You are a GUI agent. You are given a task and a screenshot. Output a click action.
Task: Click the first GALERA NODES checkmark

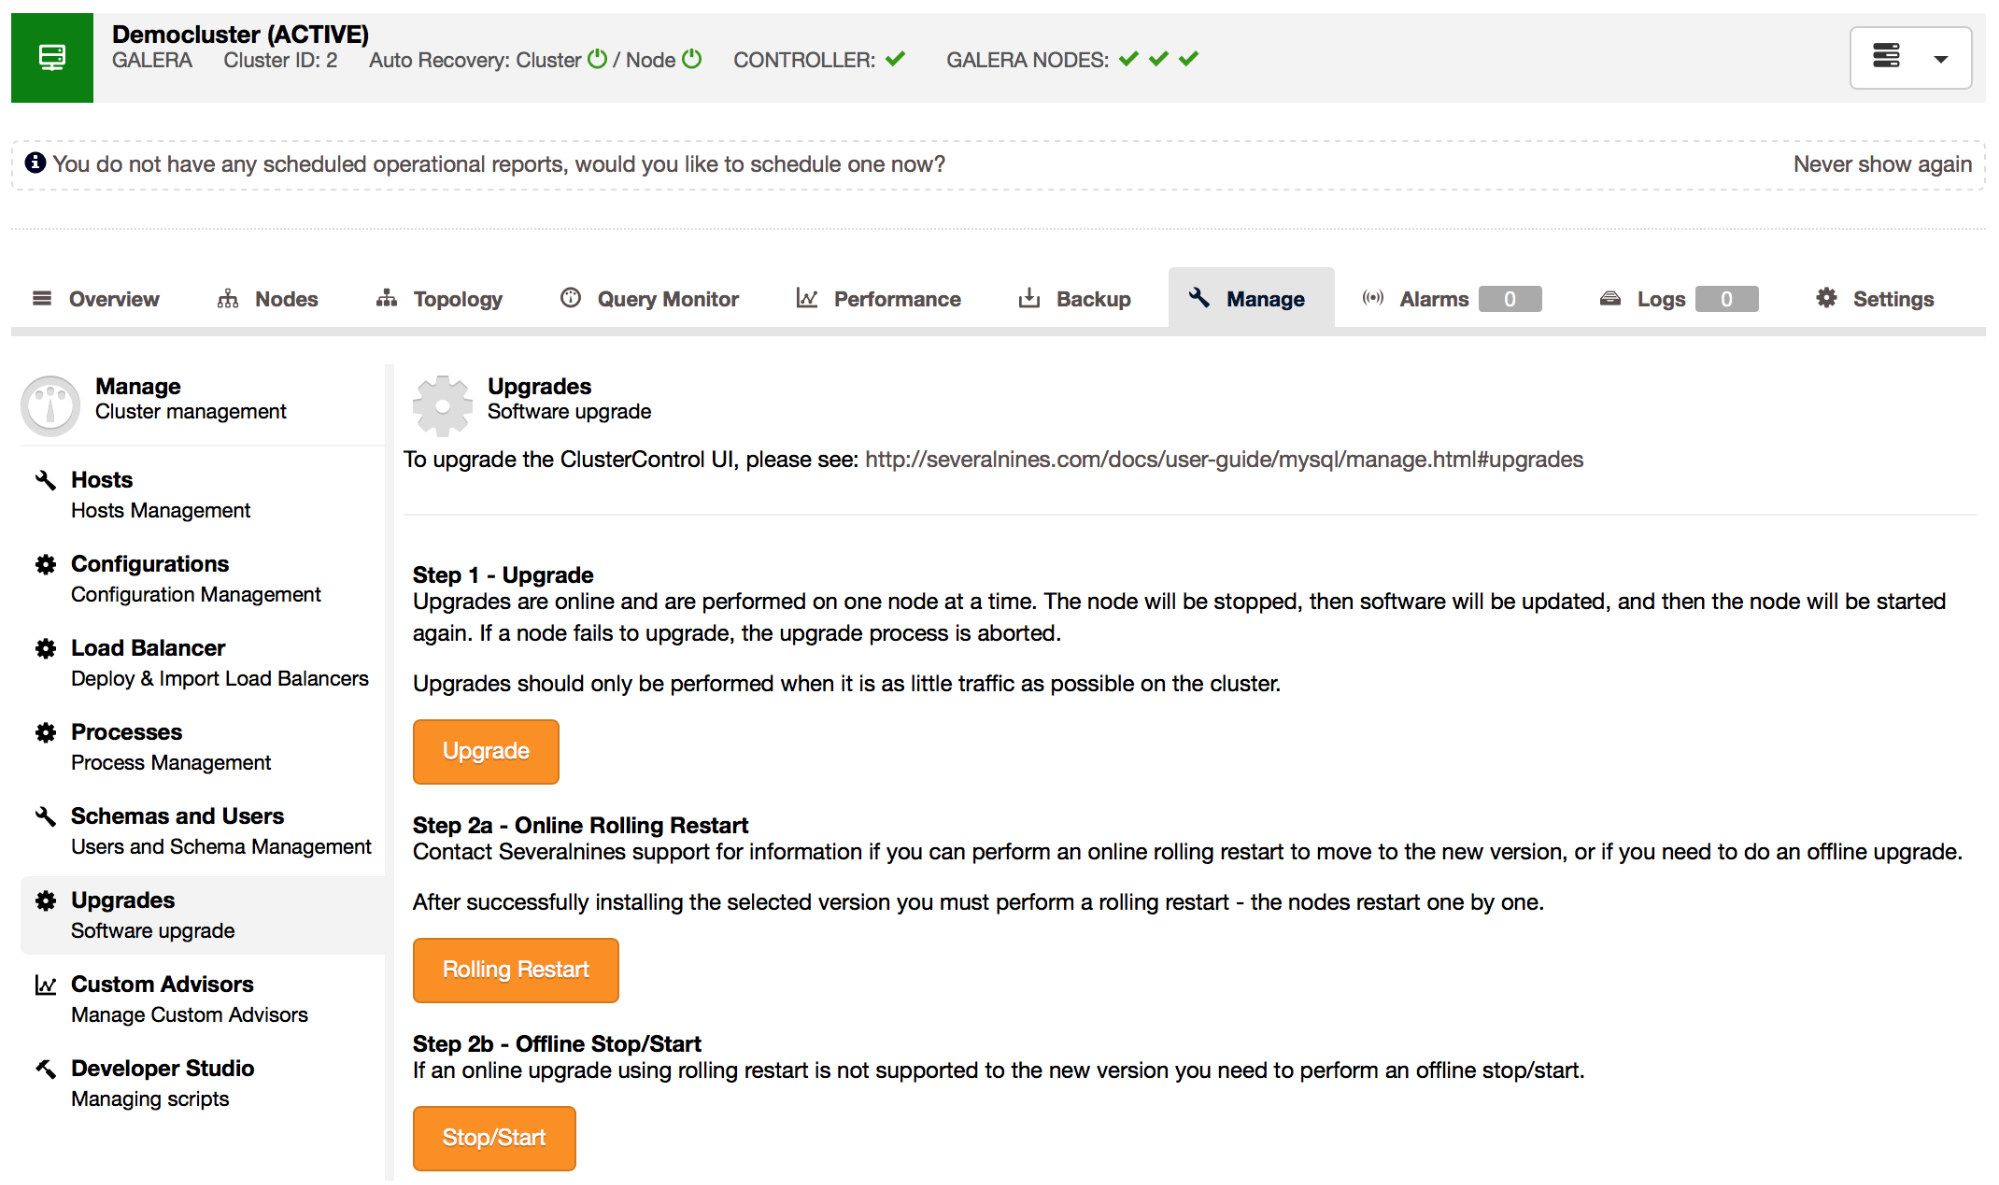[1128, 59]
